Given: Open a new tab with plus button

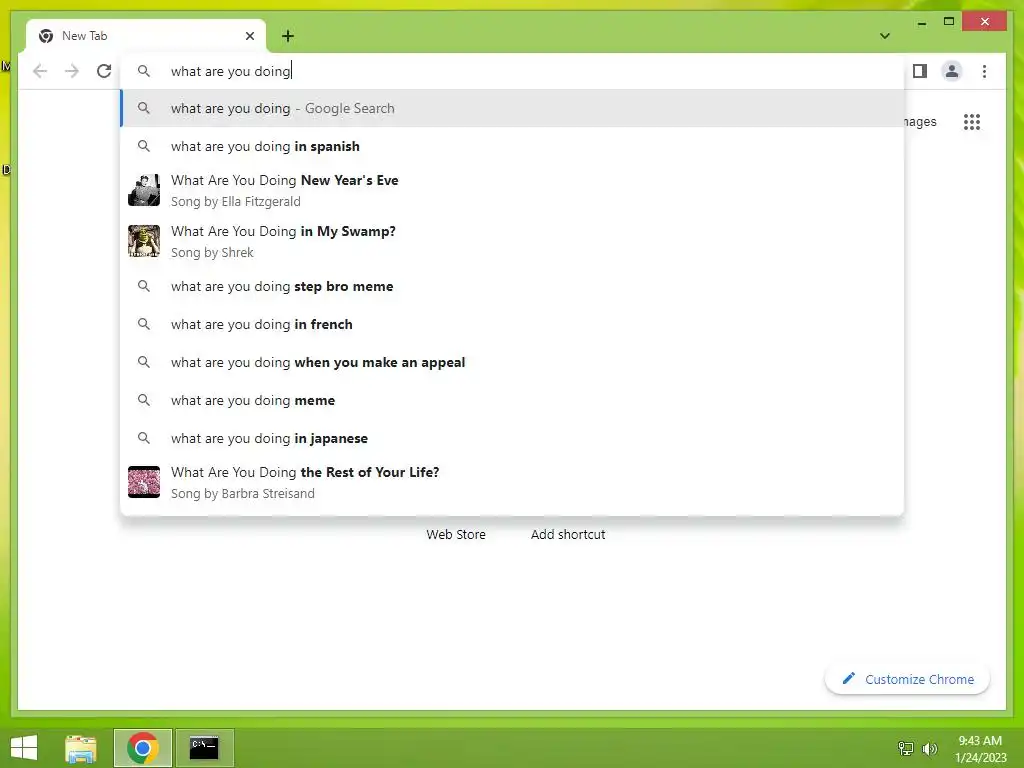Looking at the screenshot, I should pyautogui.click(x=288, y=36).
